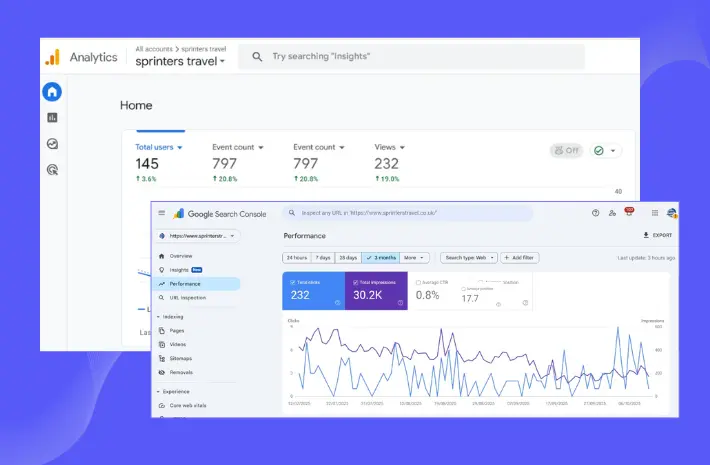The width and height of the screenshot is (710, 465).
Task: Open Views metric dropdown
Action: pos(402,148)
